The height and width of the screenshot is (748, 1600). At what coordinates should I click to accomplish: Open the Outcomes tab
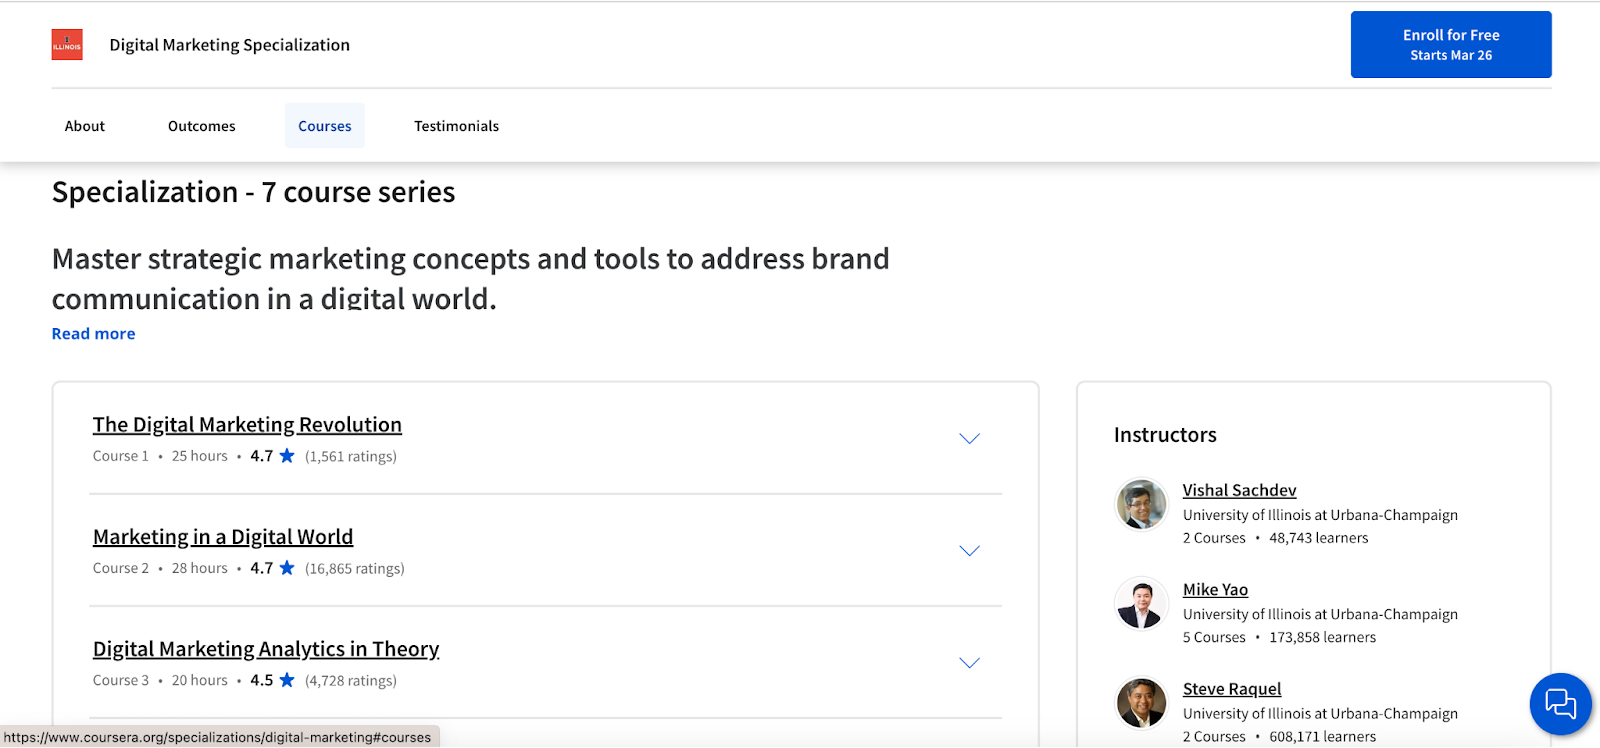[202, 126]
